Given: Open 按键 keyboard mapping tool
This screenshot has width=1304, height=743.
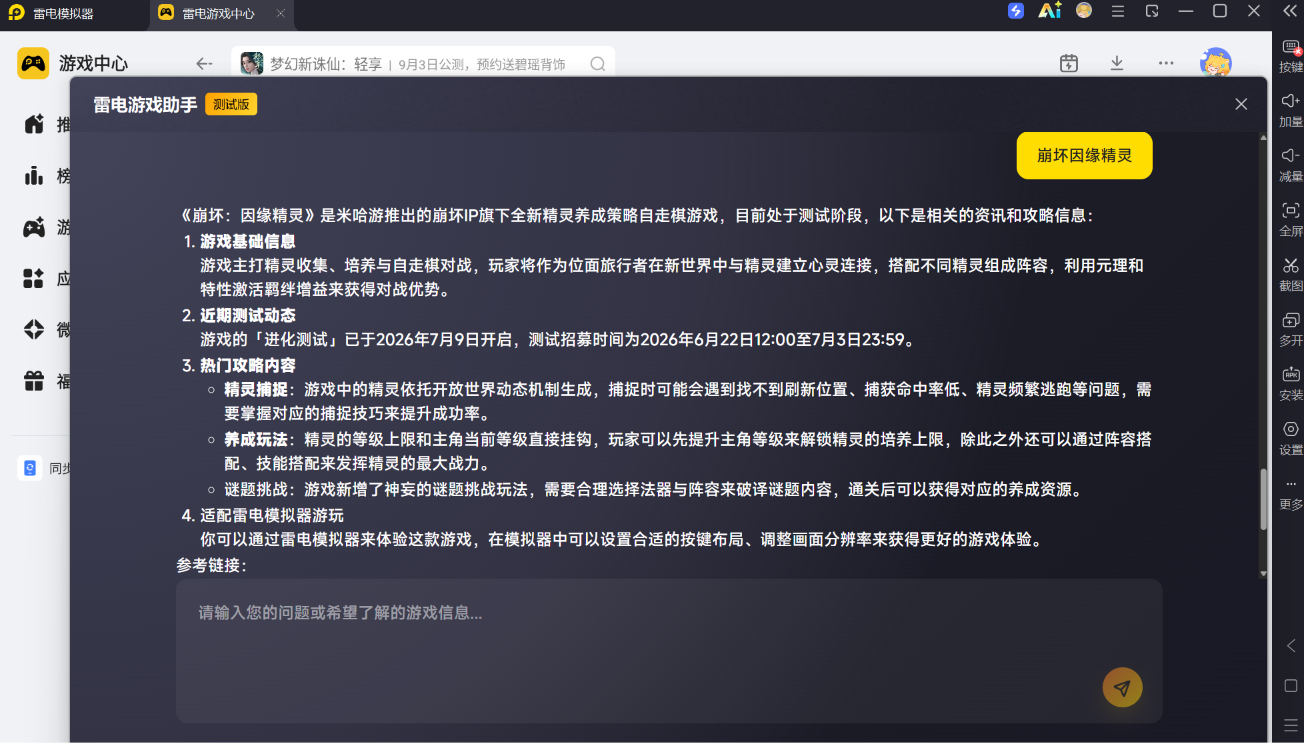Looking at the screenshot, I should click(x=1291, y=56).
